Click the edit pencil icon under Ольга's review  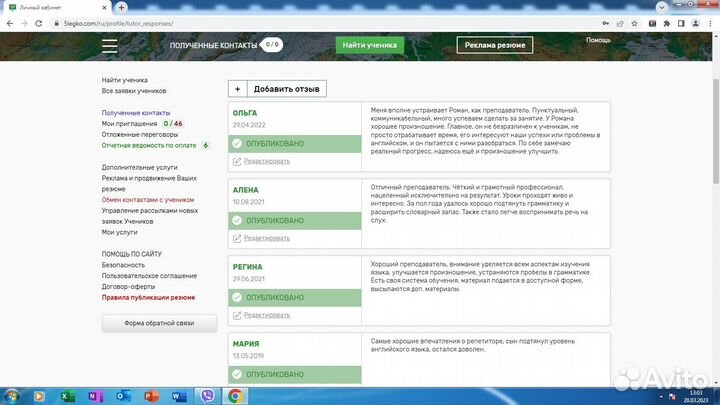[237, 160]
